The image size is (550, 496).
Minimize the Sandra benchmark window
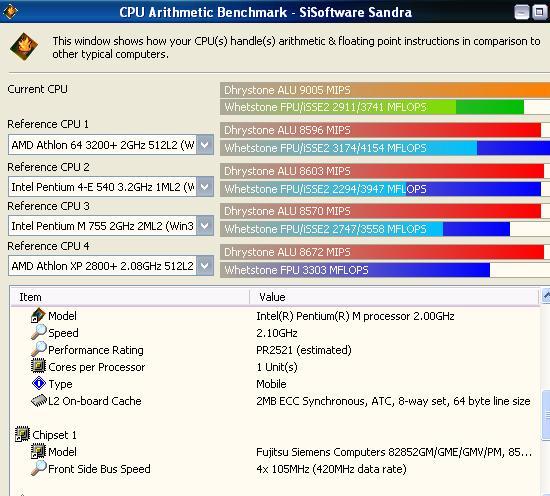[522, 12]
